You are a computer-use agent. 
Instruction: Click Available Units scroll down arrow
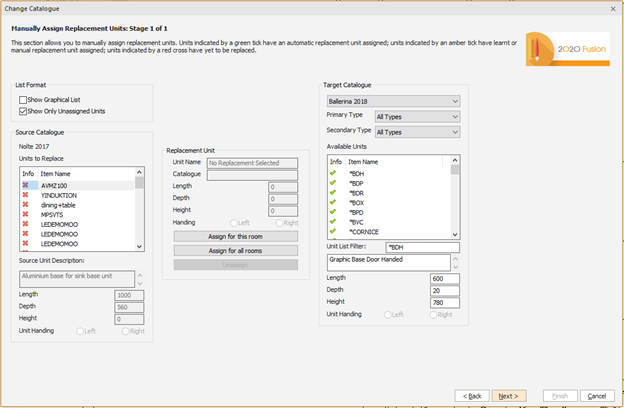point(455,234)
